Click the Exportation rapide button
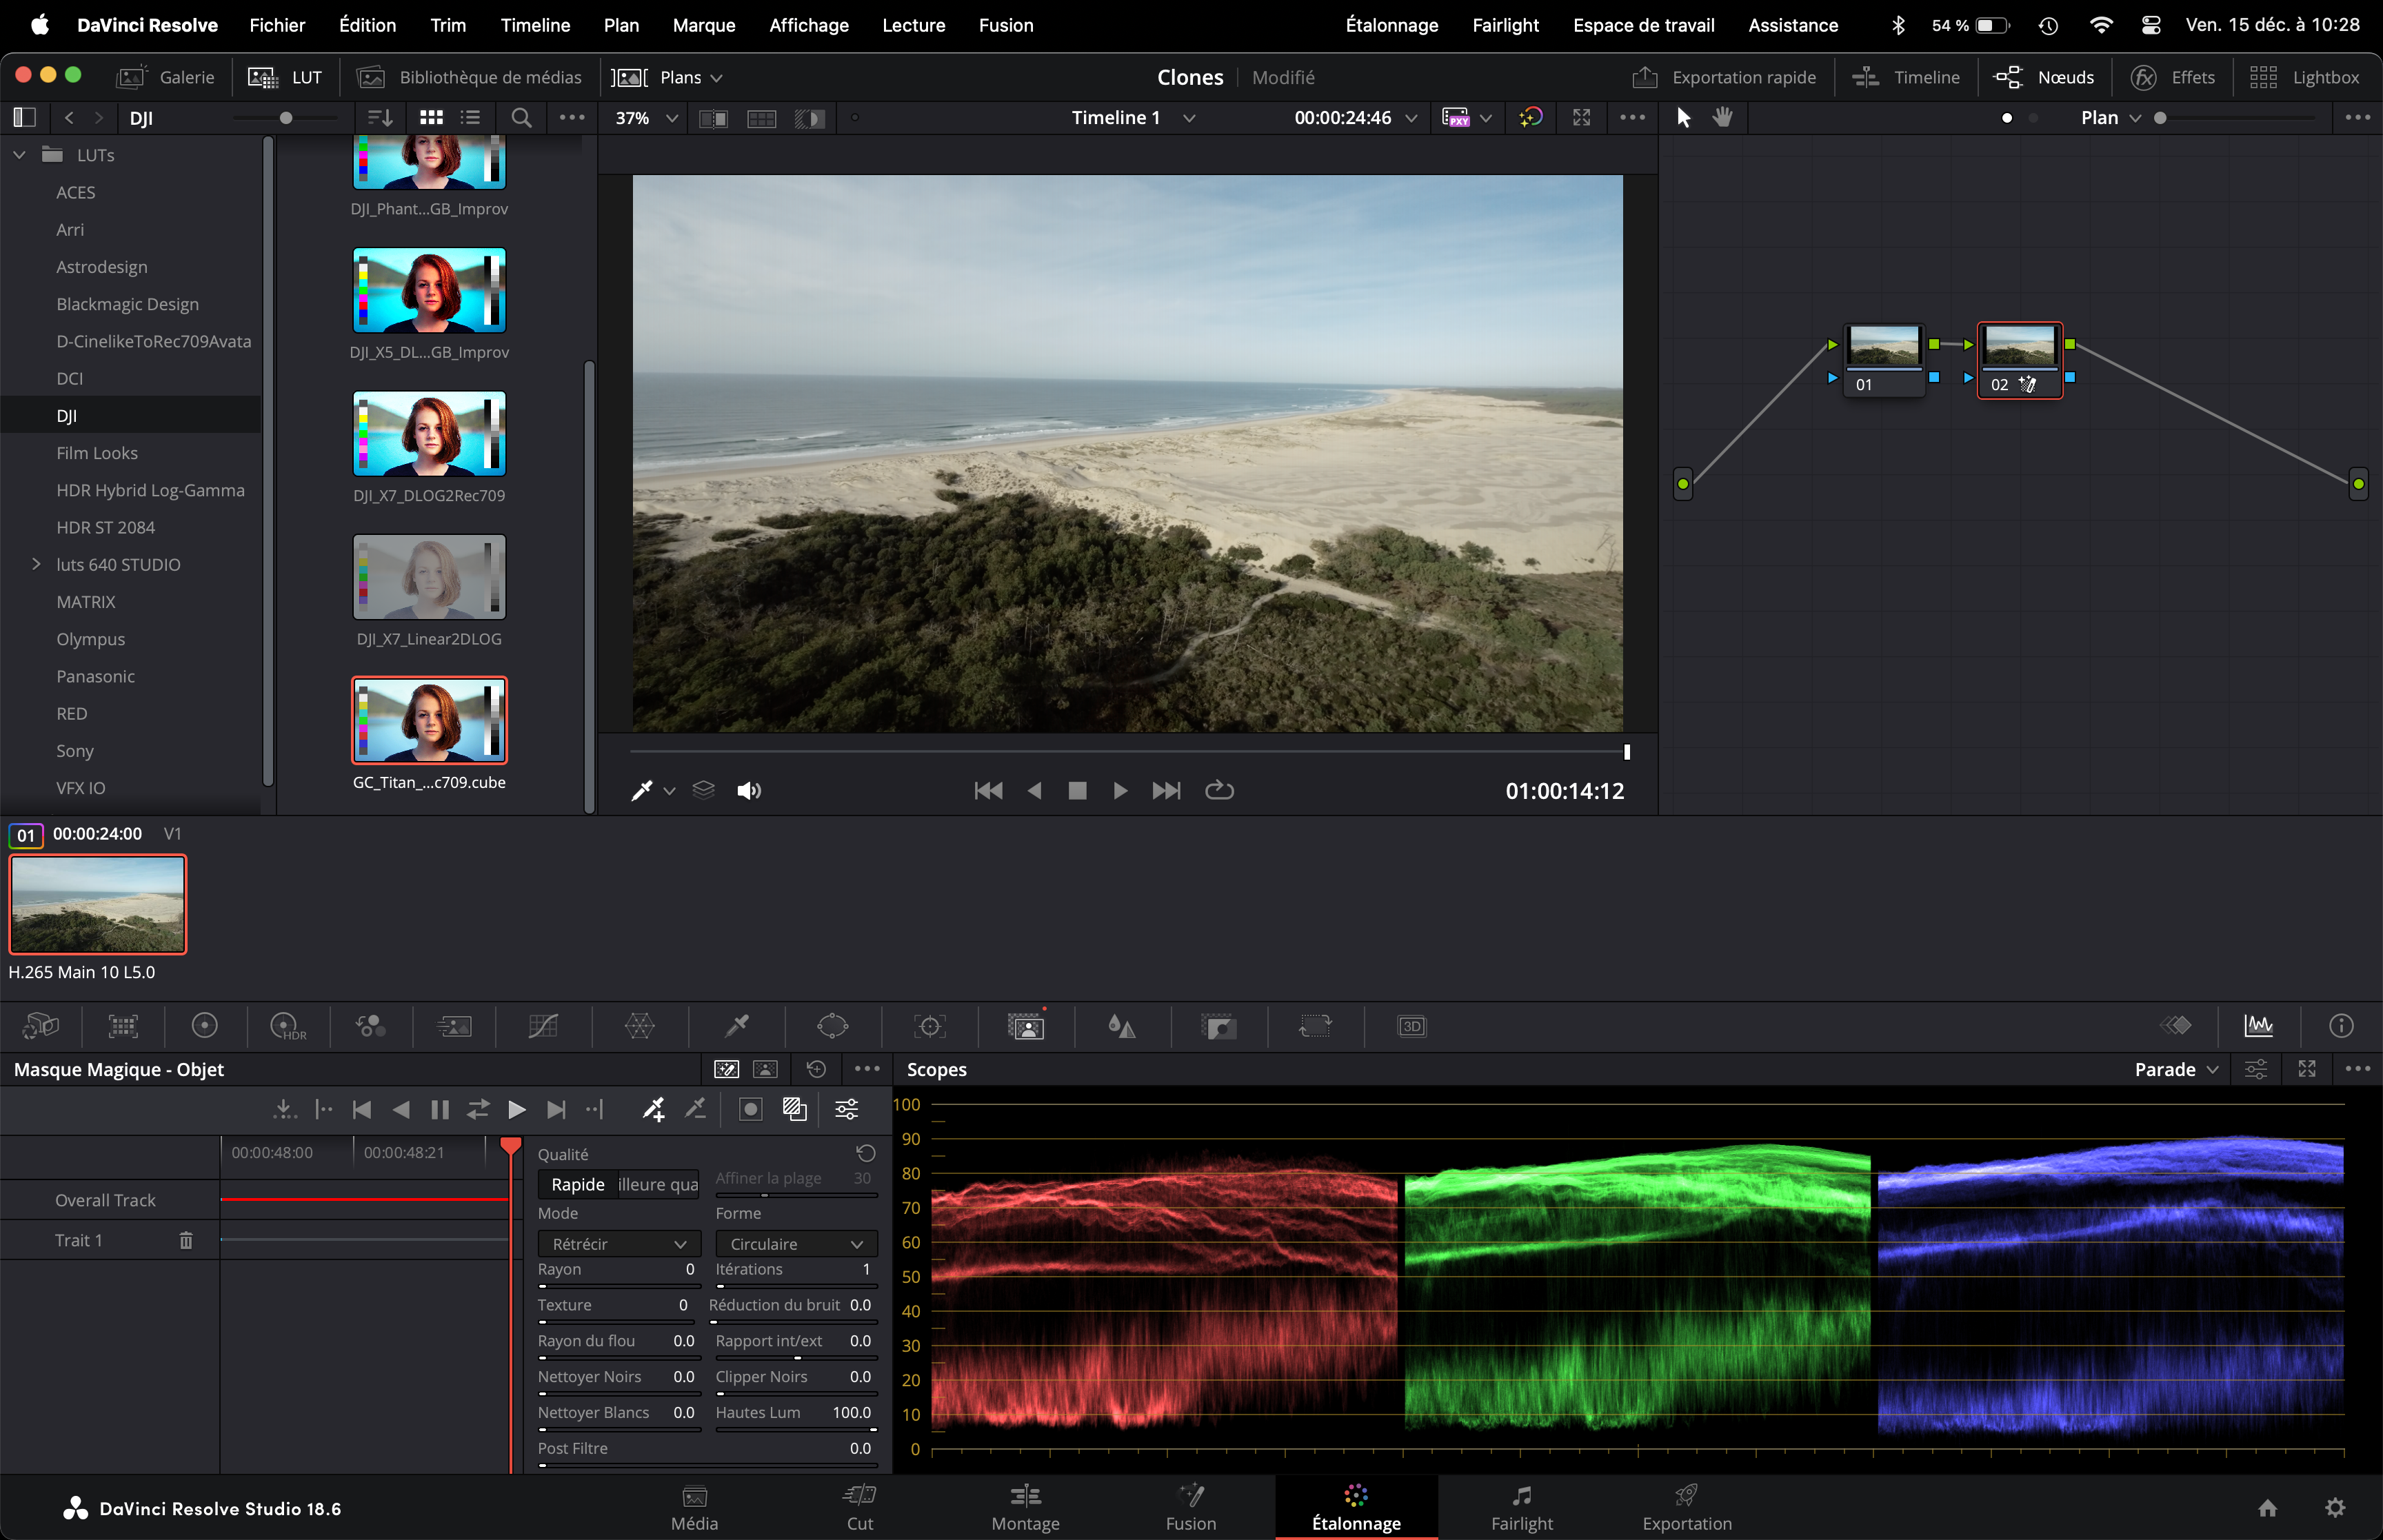Screen dimensions: 2383x1540 [1724, 77]
